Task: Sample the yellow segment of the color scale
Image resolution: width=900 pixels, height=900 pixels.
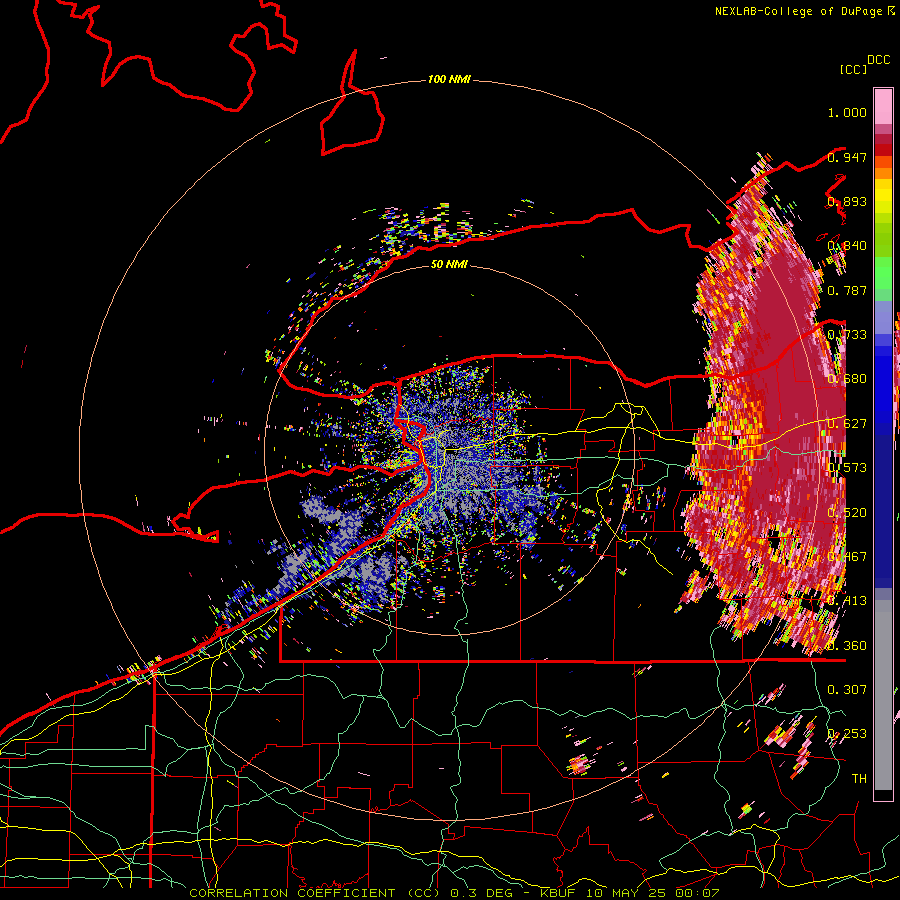Action: coord(883,196)
